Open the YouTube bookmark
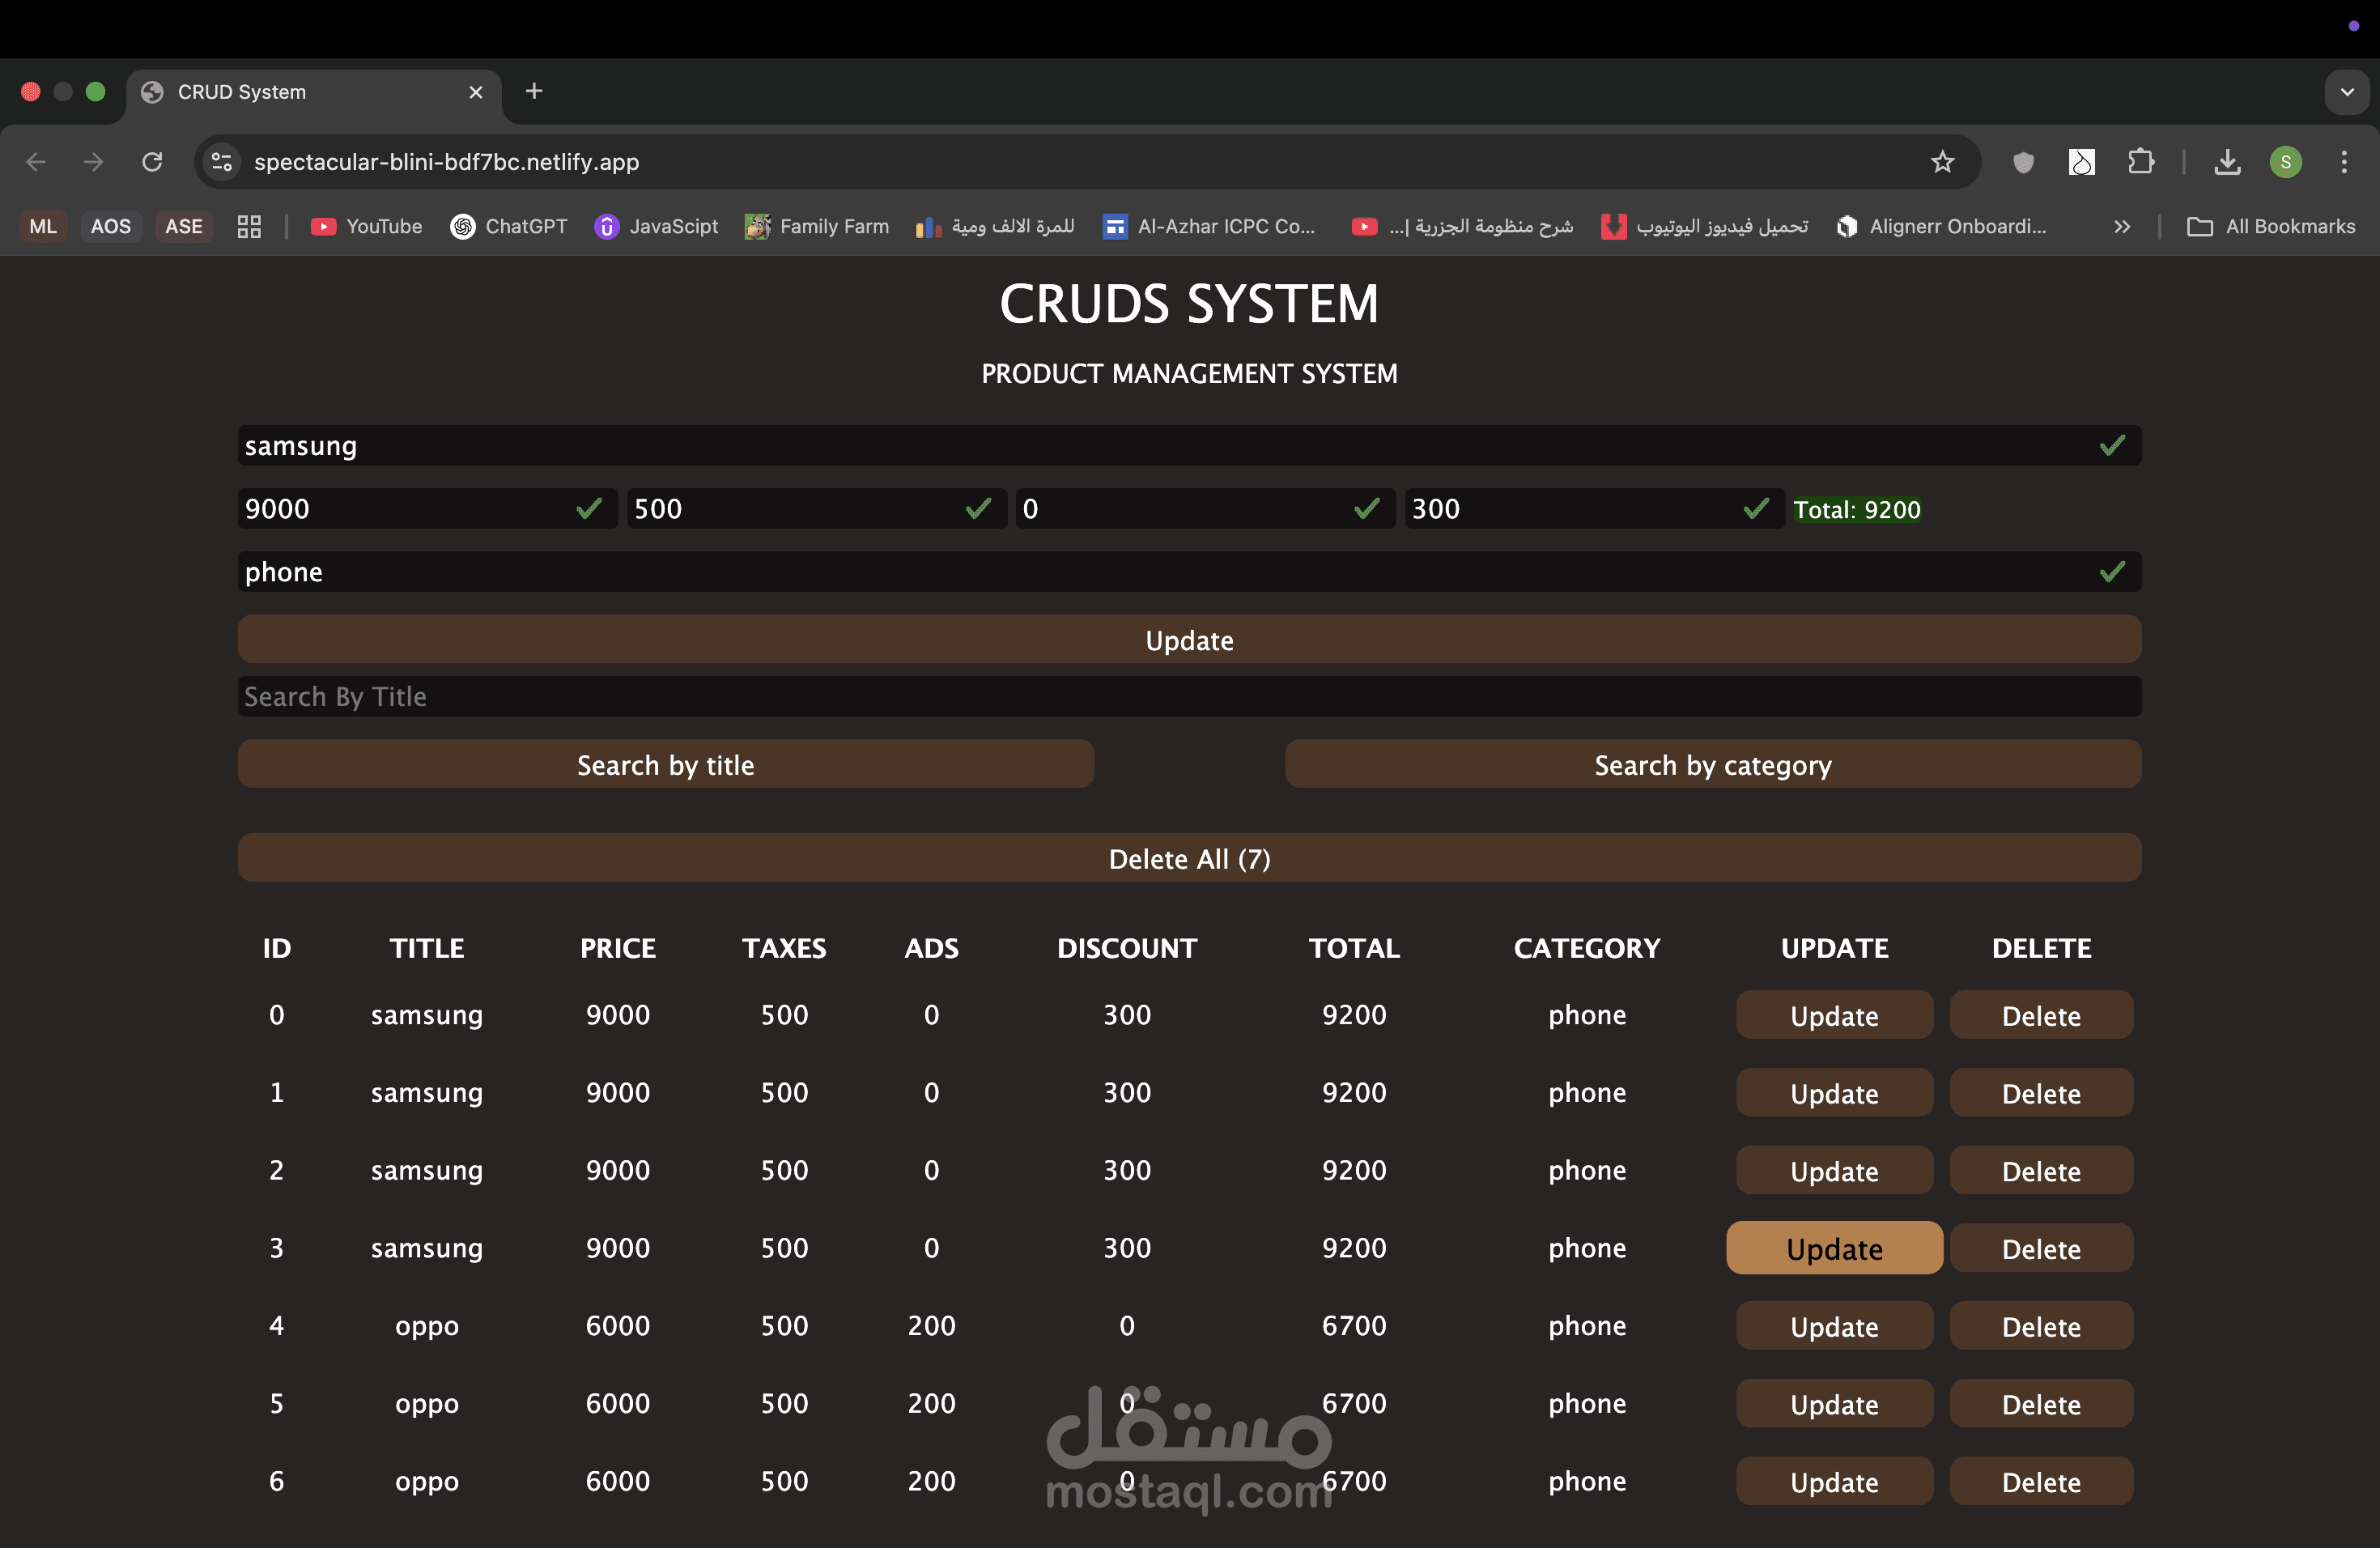The image size is (2380, 1548). pyautogui.click(x=366, y=227)
